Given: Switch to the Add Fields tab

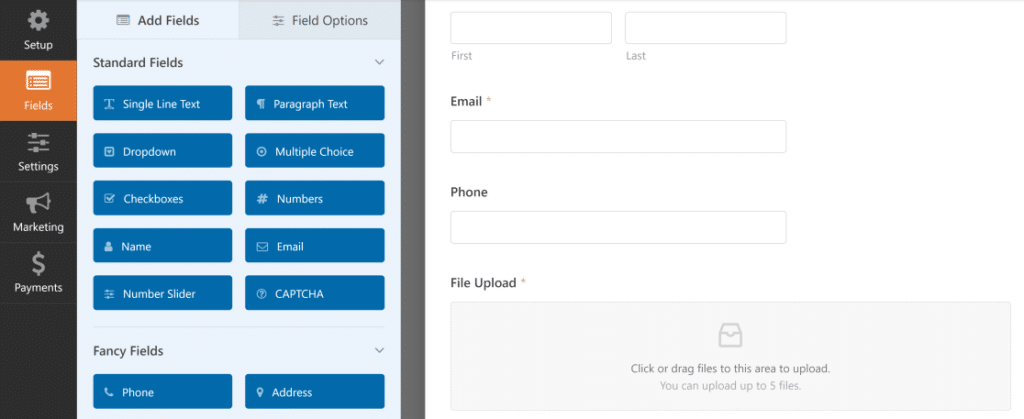Looking at the screenshot, I should [x=158, y=20].
